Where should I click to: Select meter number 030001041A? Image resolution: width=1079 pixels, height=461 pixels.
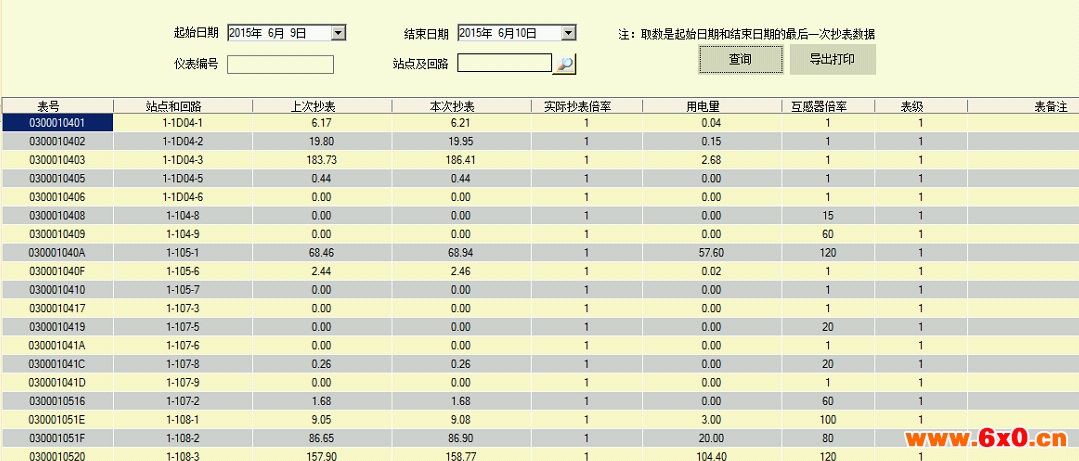point(57,345)
